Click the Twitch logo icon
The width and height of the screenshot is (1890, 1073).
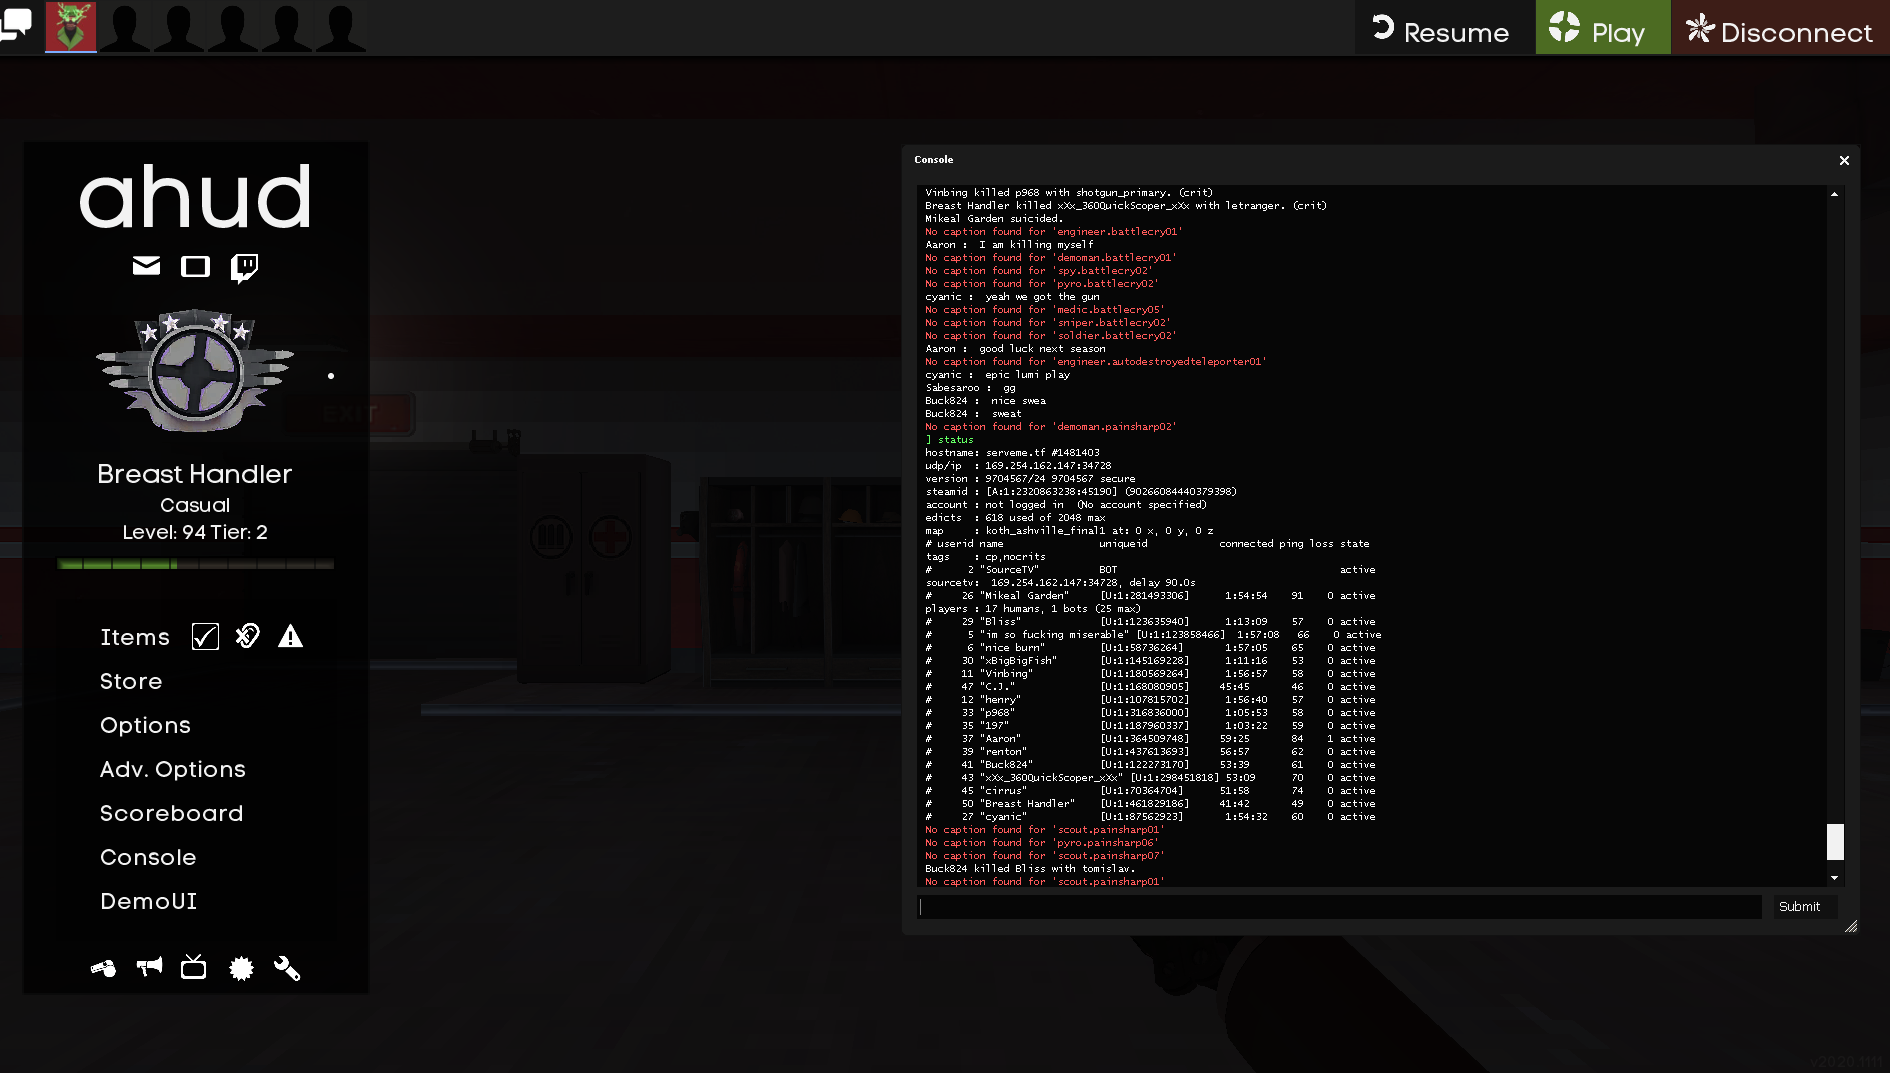tap(244, 267)
